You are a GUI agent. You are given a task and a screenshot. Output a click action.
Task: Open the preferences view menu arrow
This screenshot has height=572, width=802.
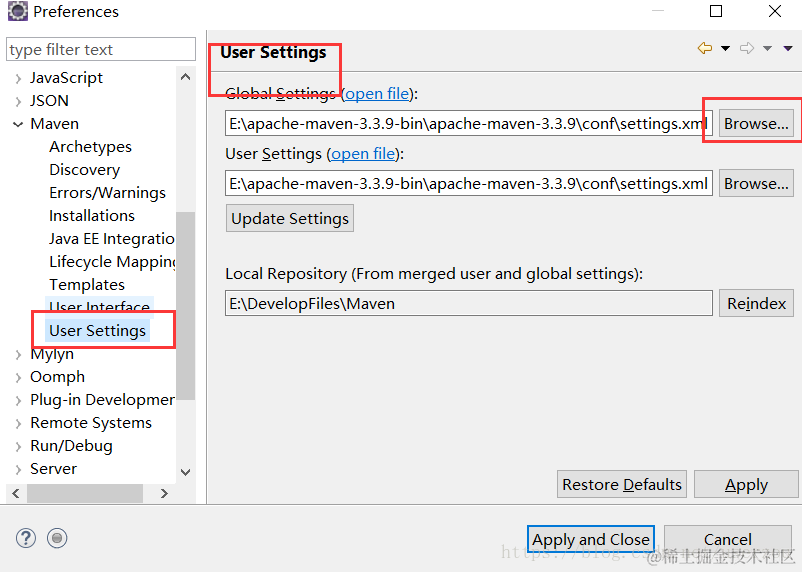(x=788, y=49)
